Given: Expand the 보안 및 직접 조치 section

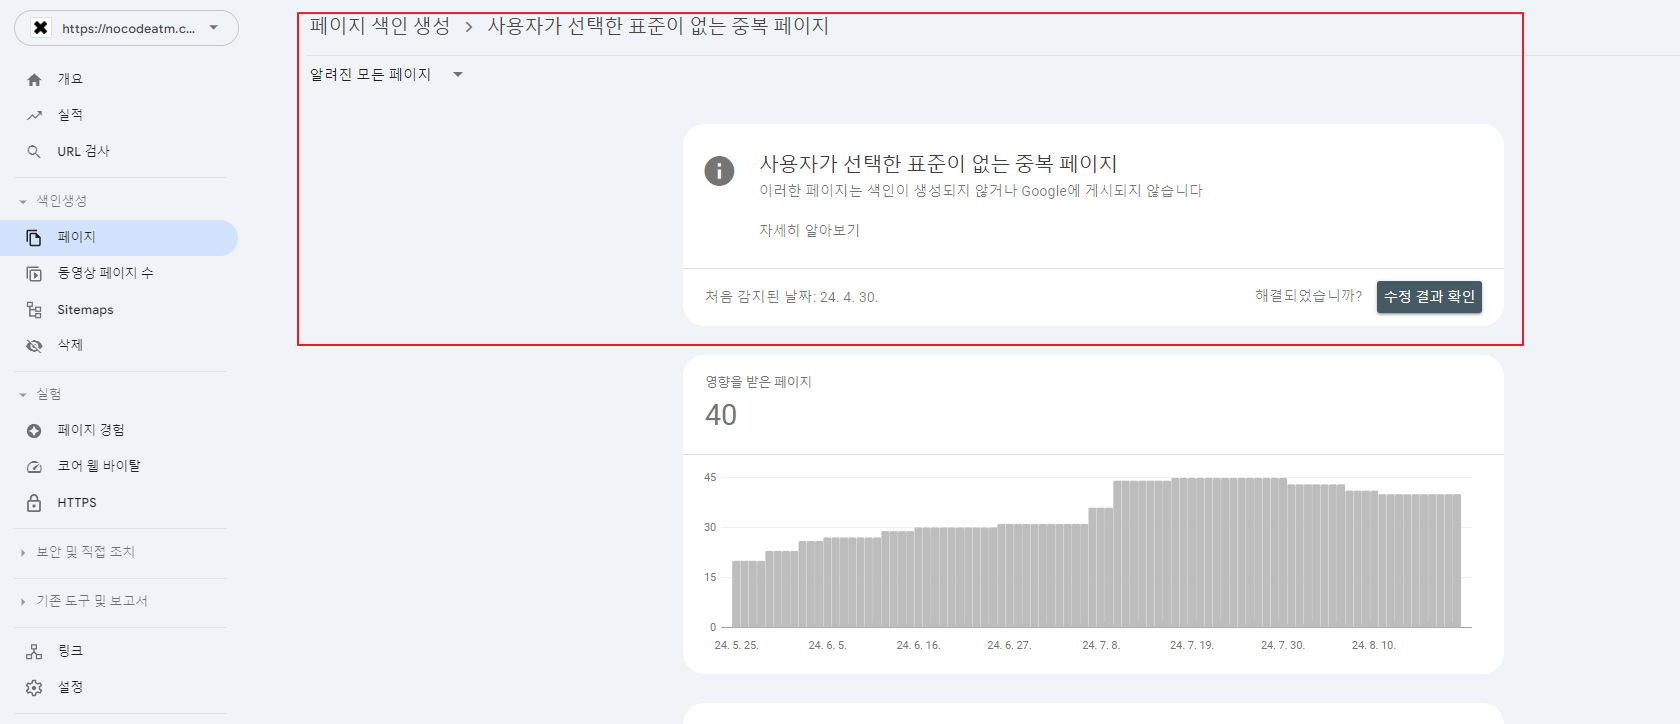Looking at the screenshot, I should (x=23, y=552).
